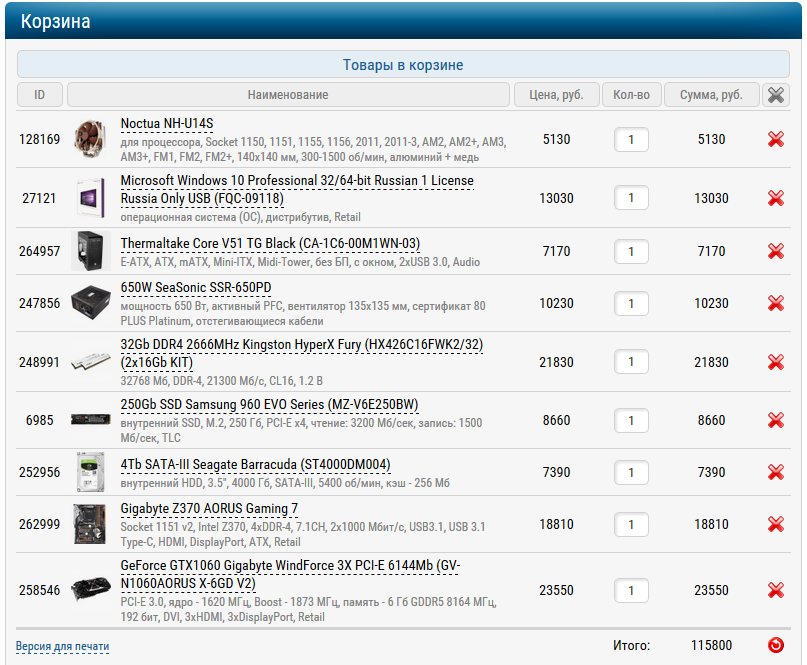Image resolution: width=807 pixels, height=665 pixels.
Task: Open 250Gb SSD Samsung 960 EVO link
Action: tap(269, 405)
